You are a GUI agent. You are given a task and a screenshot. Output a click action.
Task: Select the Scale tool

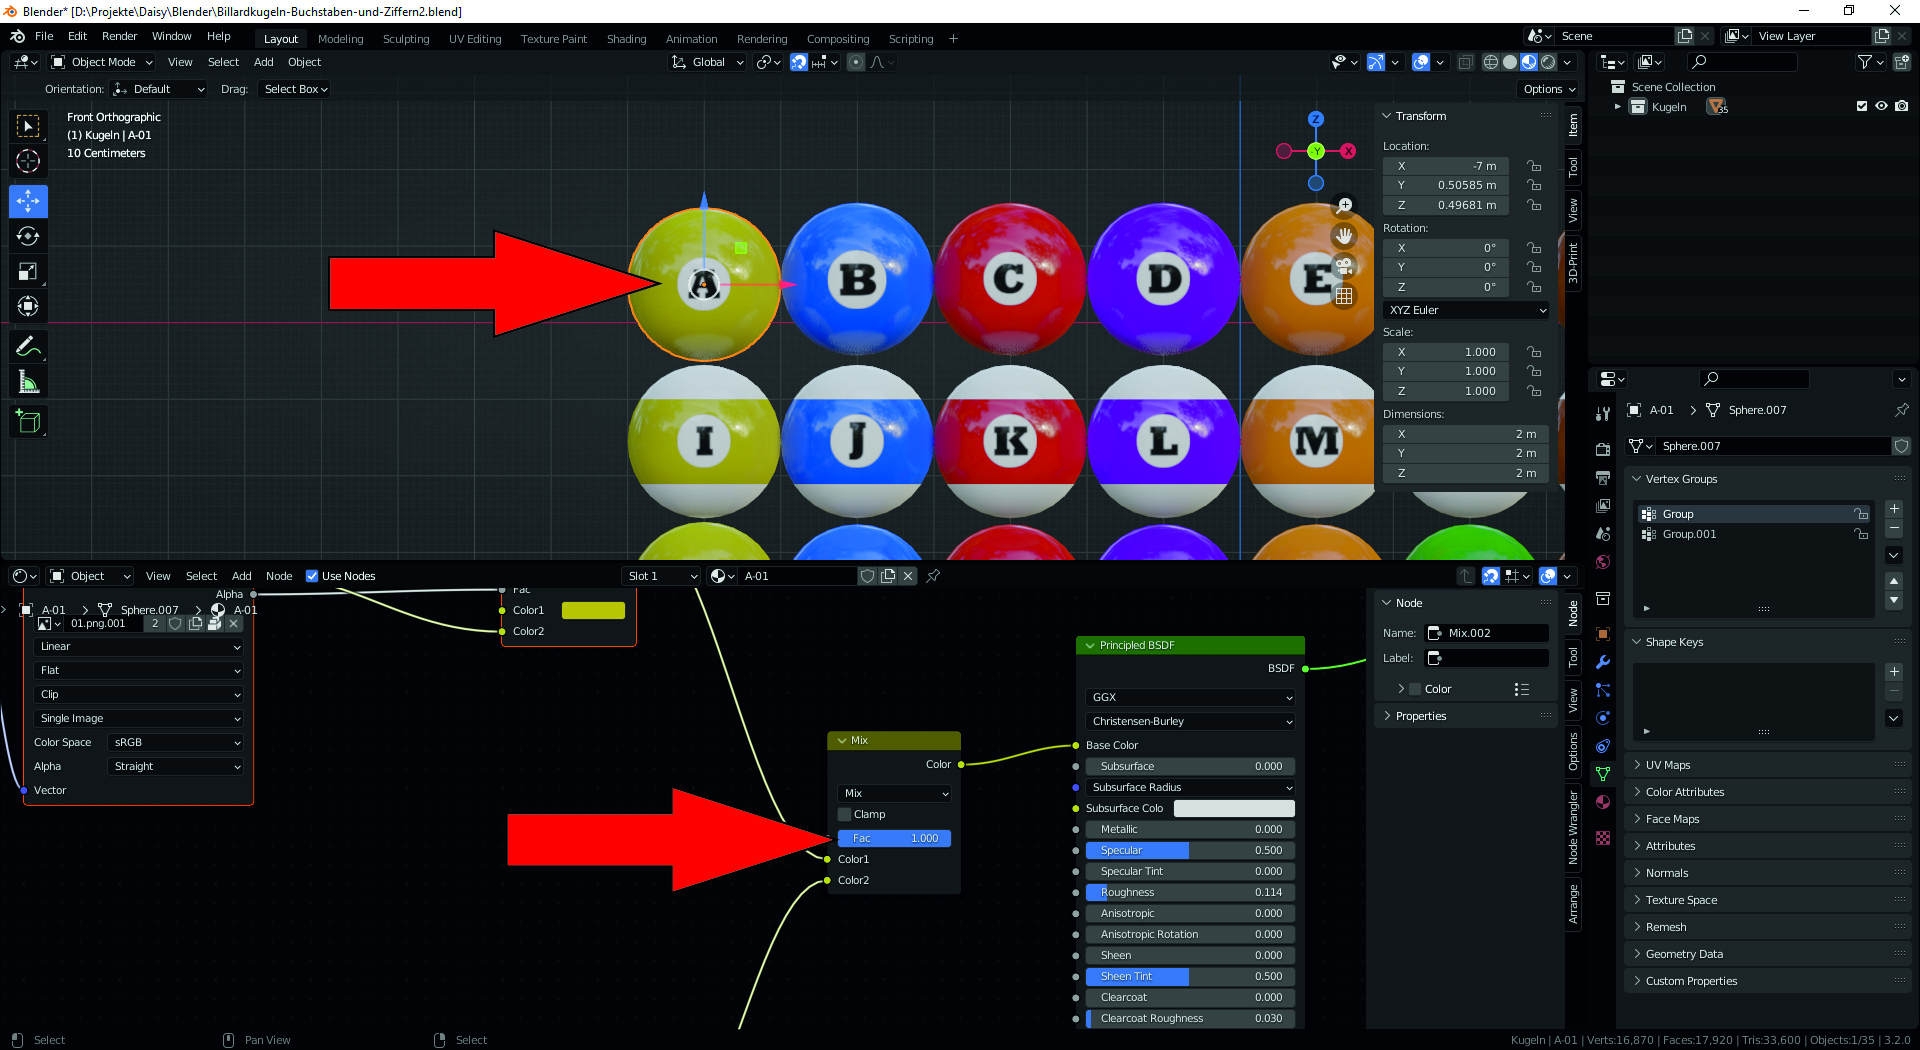(x=28, y=271)
